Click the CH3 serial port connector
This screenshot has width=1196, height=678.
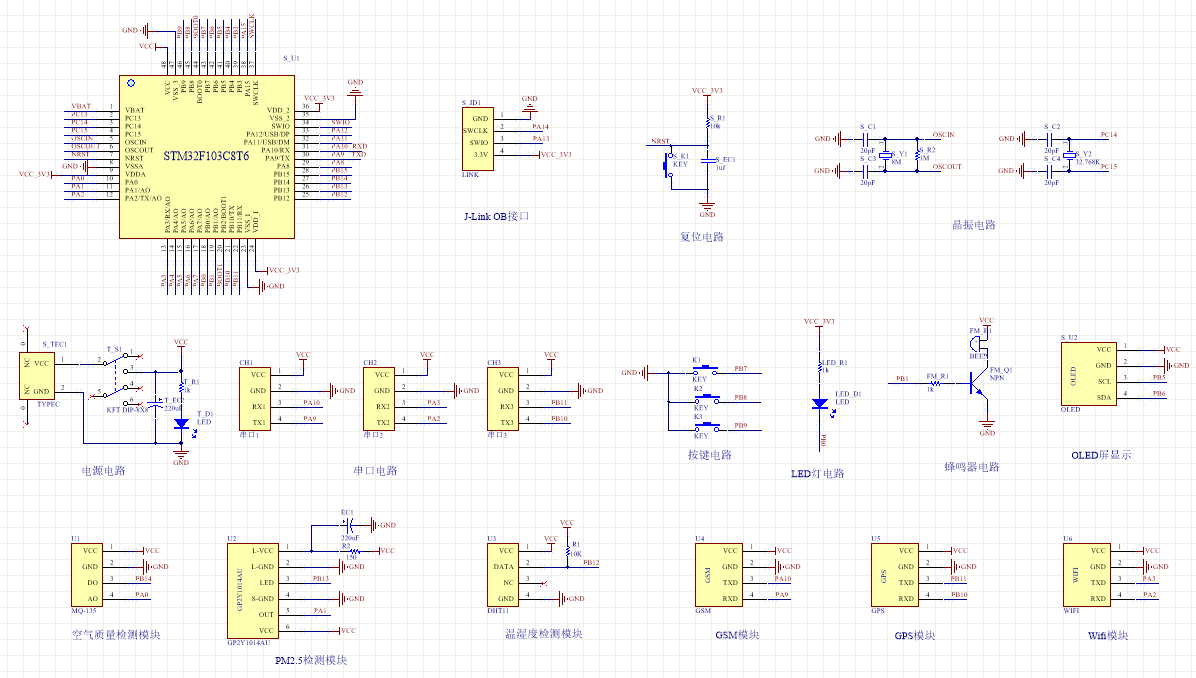click(504, 398)
